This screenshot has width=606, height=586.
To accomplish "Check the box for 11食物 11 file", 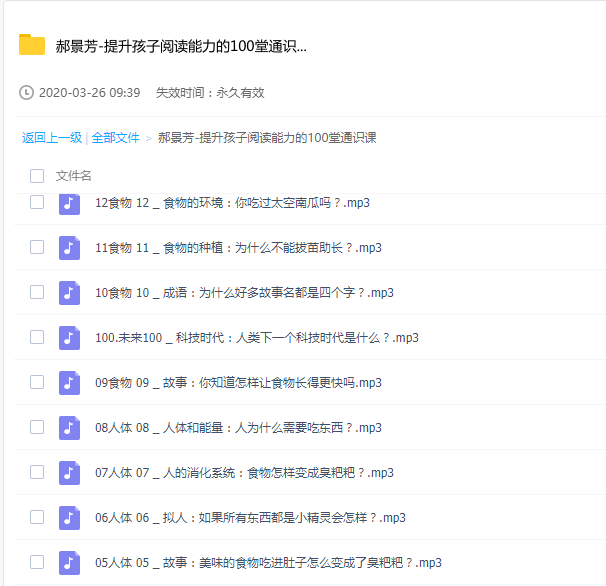I will [x=37, y=247].
